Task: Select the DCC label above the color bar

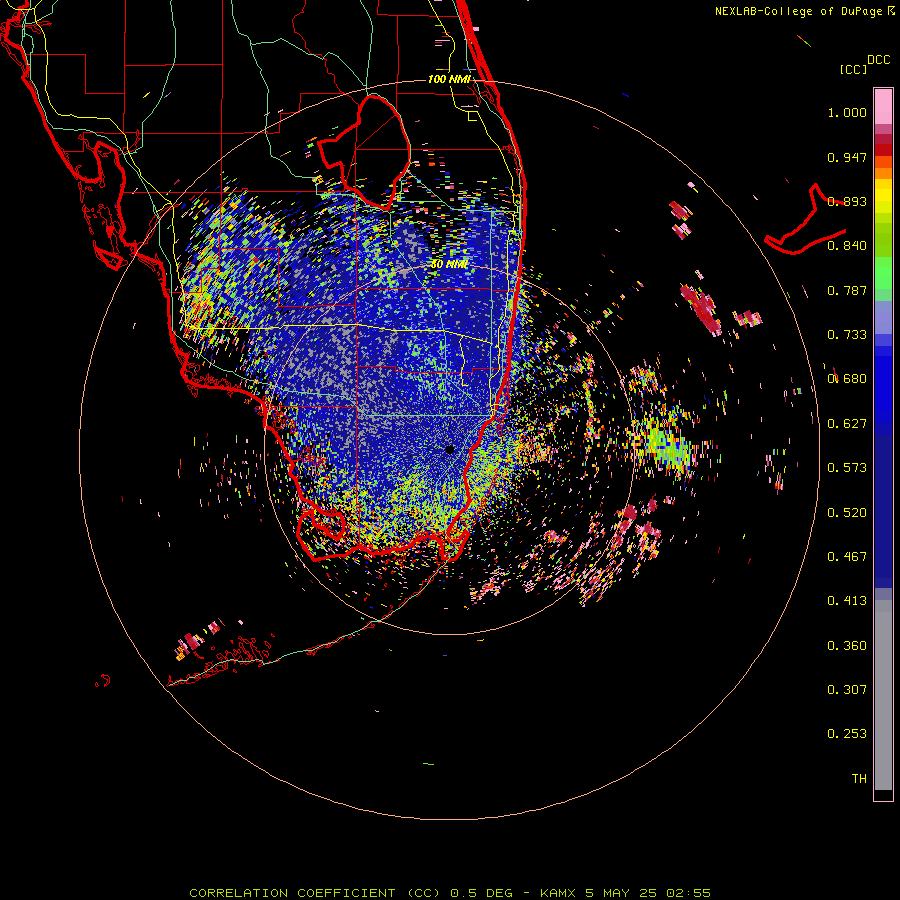Action: pyautogui.click(x=878, y=60)
